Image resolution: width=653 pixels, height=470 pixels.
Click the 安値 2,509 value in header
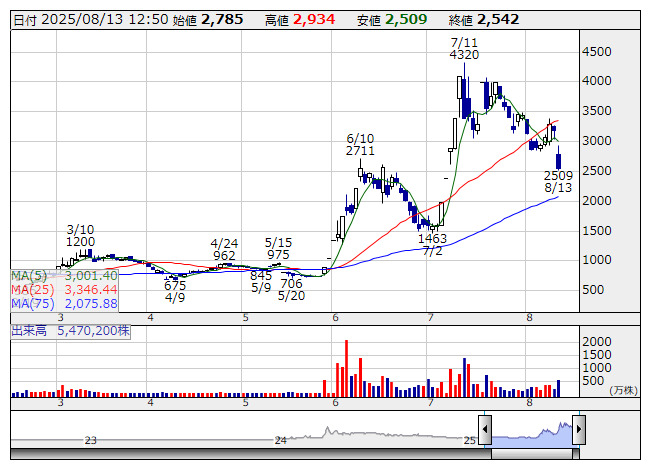[392, 20]
